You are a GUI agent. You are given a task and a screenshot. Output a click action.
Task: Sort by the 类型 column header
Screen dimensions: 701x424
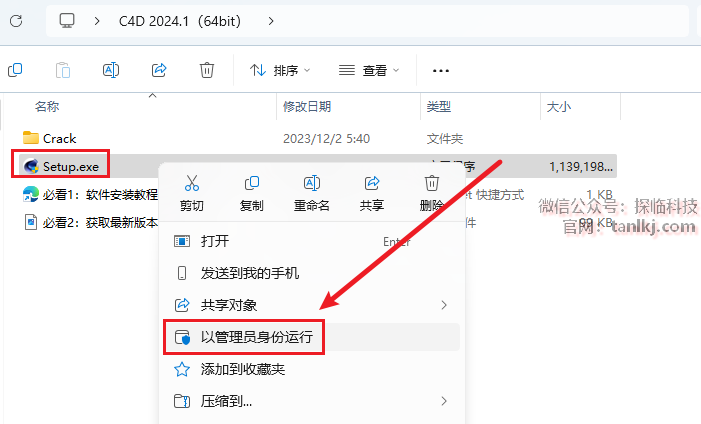439,106
